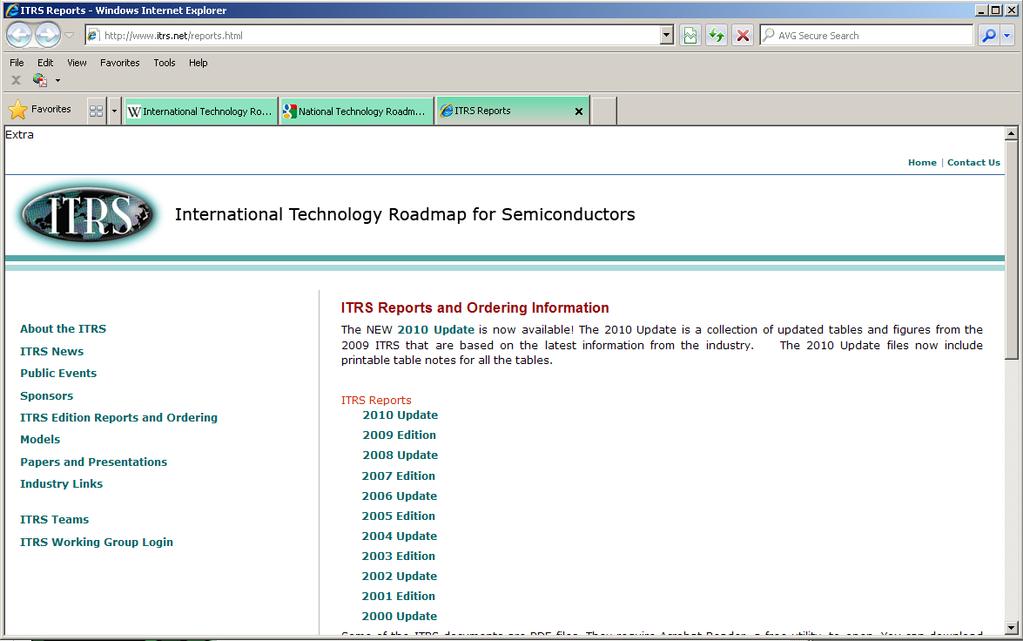Open the 2008 Update report
This screenshot has height=641, width=1023.
(x=400, y=455)
